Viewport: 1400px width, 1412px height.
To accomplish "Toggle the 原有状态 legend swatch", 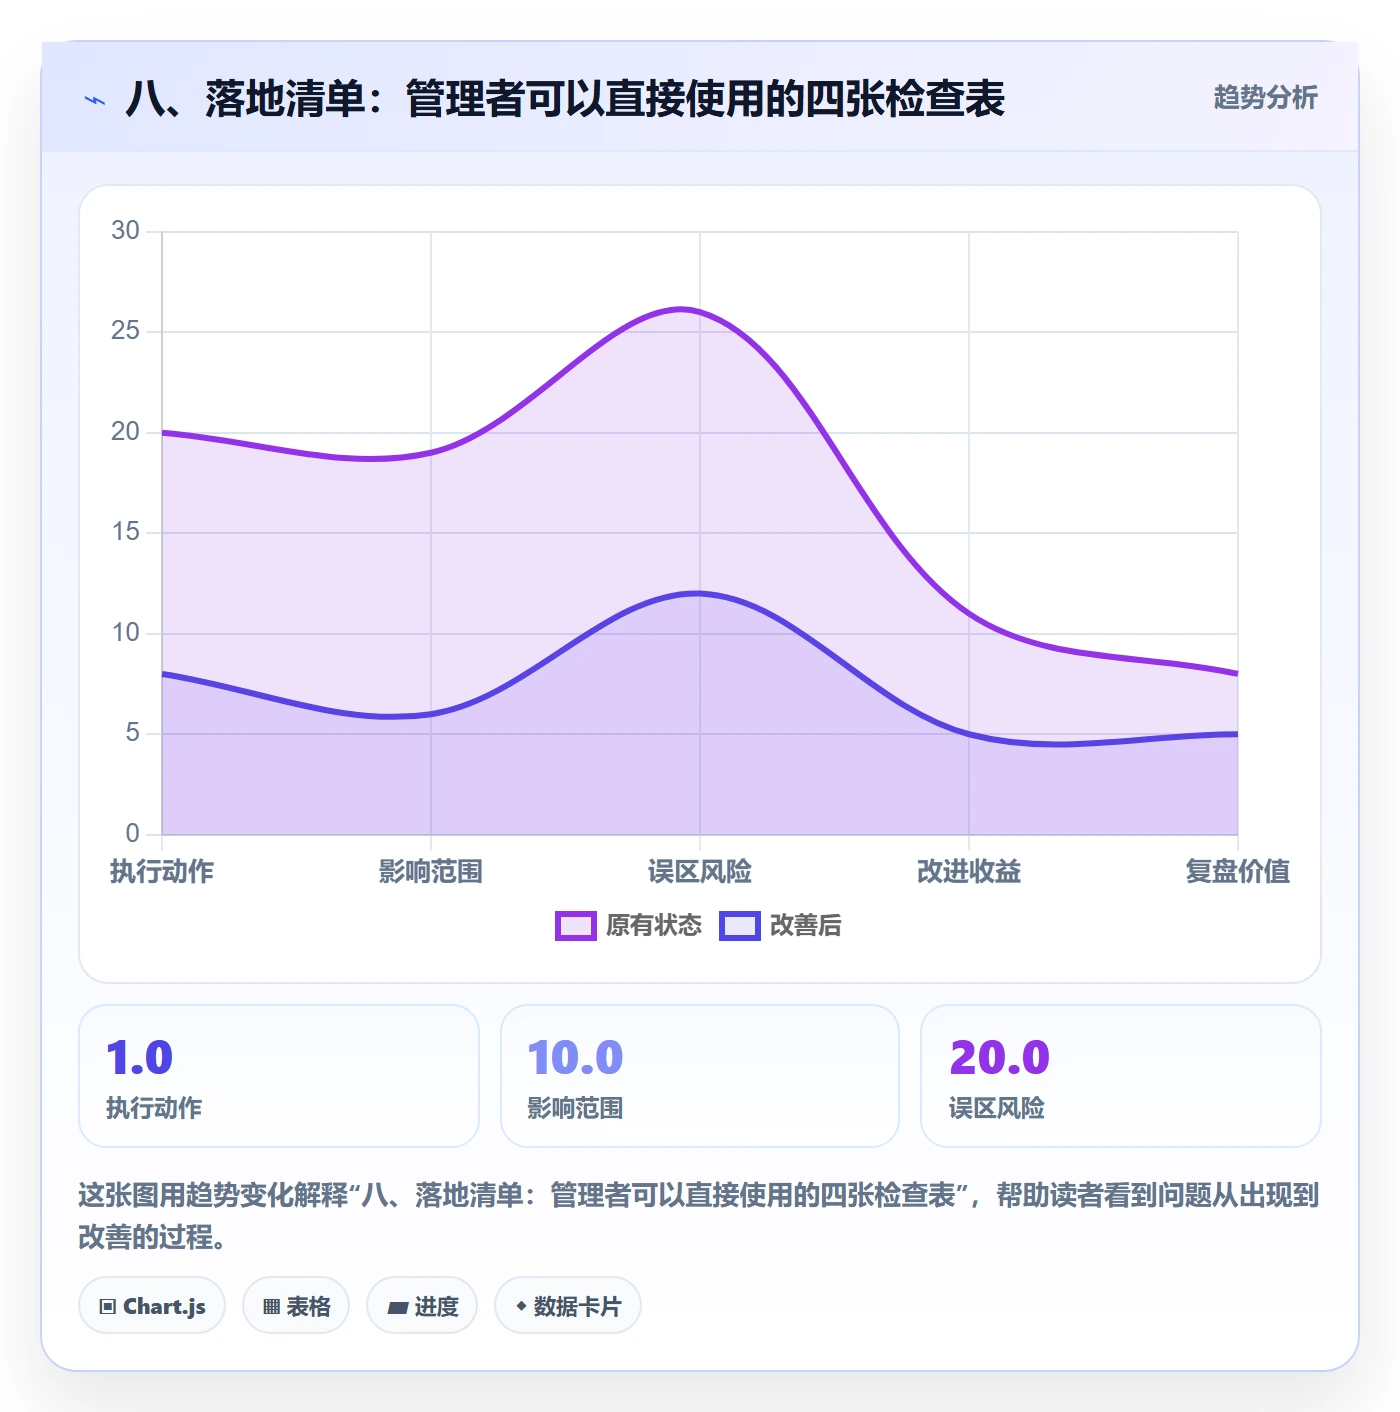I will (x=576, y=926).
